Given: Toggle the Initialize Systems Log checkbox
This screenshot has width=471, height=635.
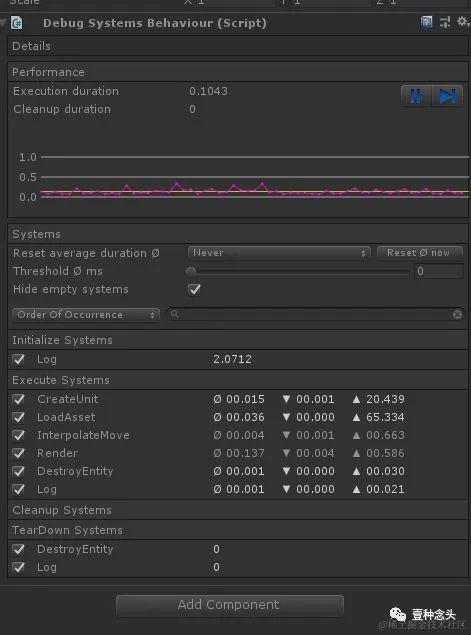Looking at the screenshot, I should (x=19, y=359).
